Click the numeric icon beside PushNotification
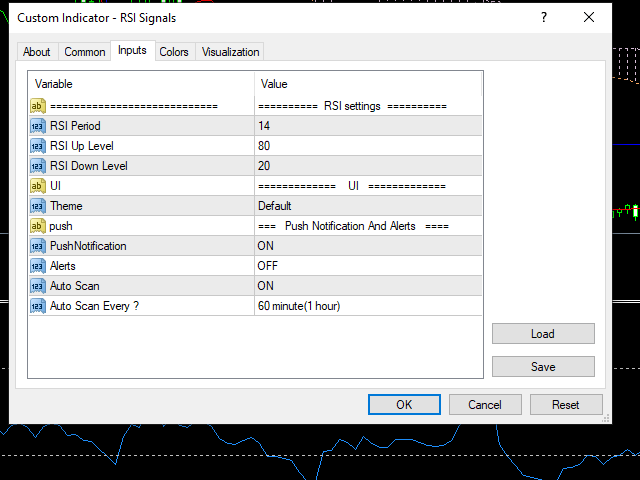The height and width of the screenshot is (480, 640). click(x=38, y=246)
